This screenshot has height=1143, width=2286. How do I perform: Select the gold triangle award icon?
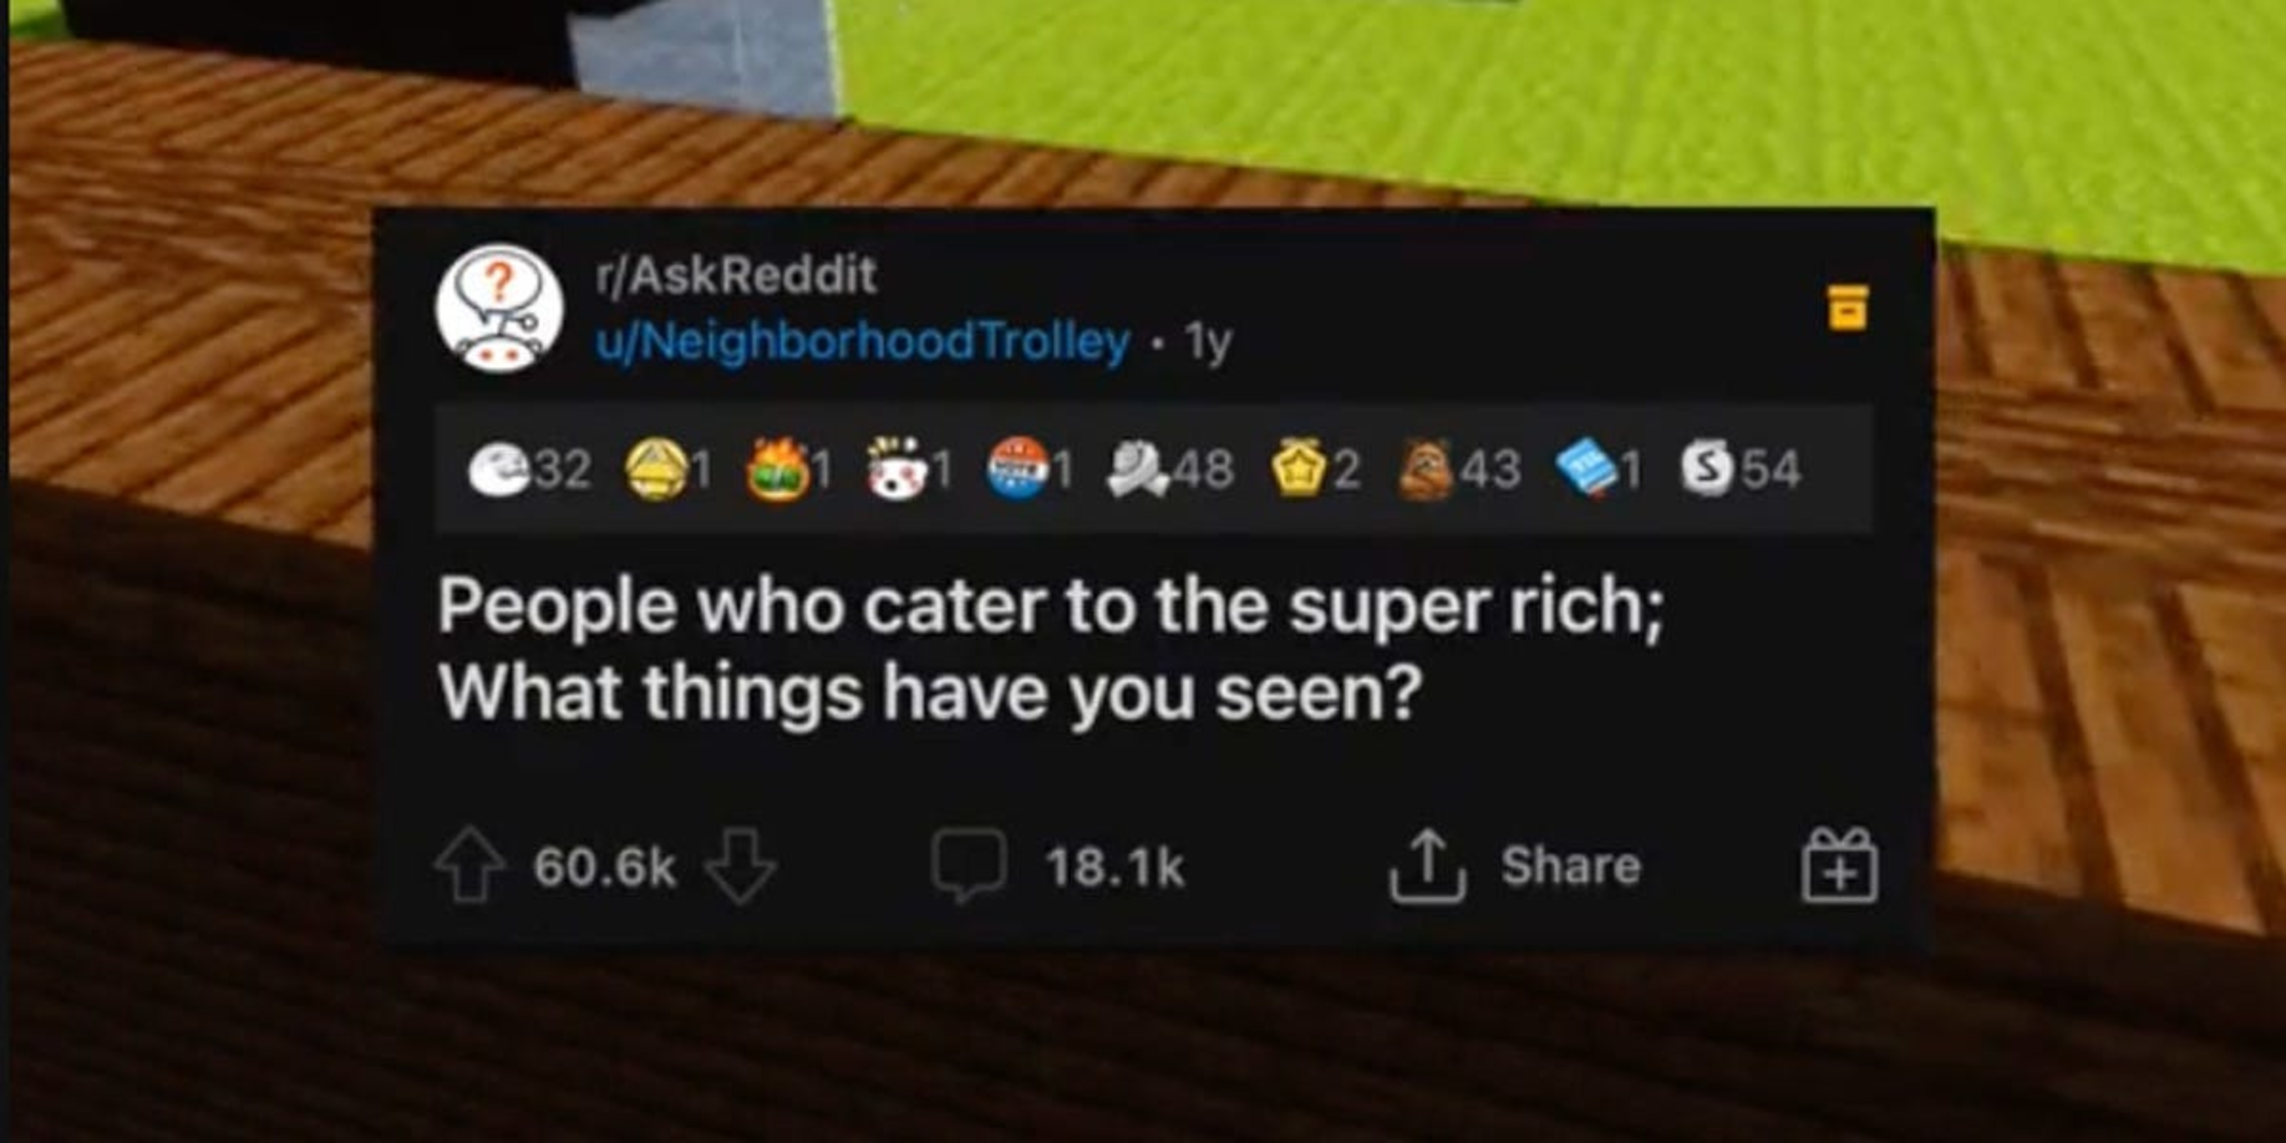click(656, 470)
